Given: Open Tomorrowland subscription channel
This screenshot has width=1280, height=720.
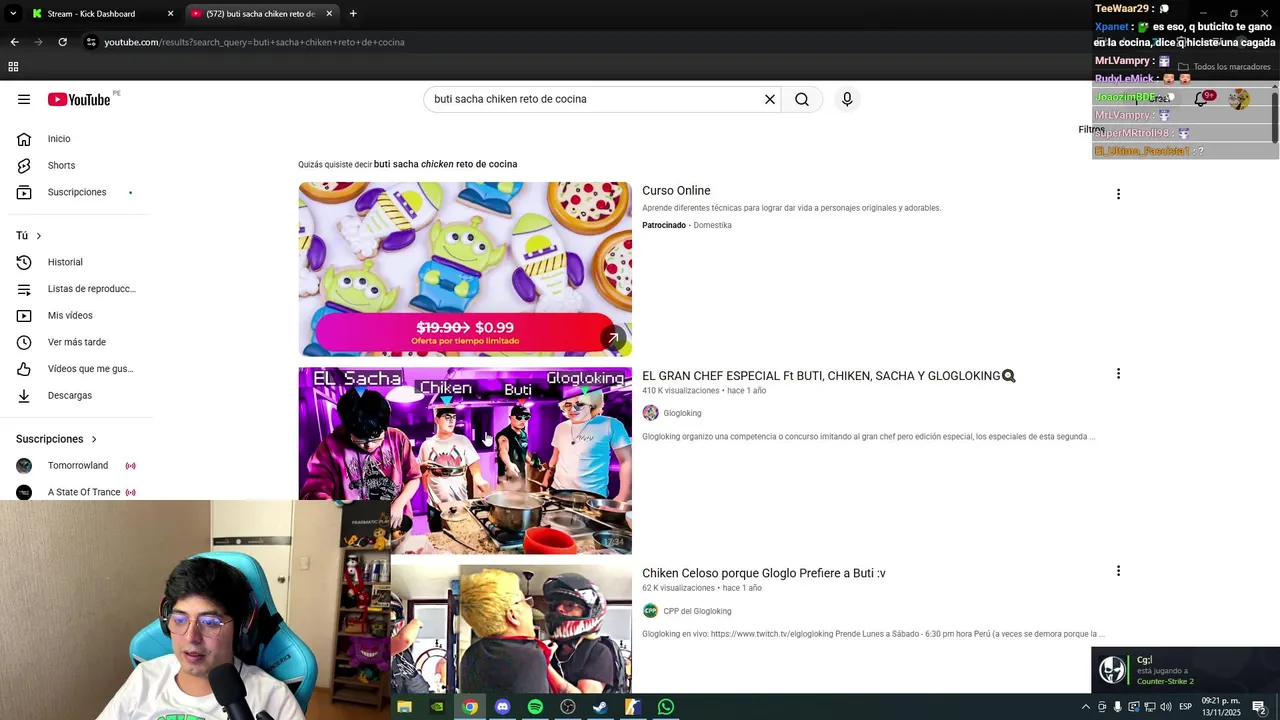Looking at the screenshot, I should click(x=80, y=466).
